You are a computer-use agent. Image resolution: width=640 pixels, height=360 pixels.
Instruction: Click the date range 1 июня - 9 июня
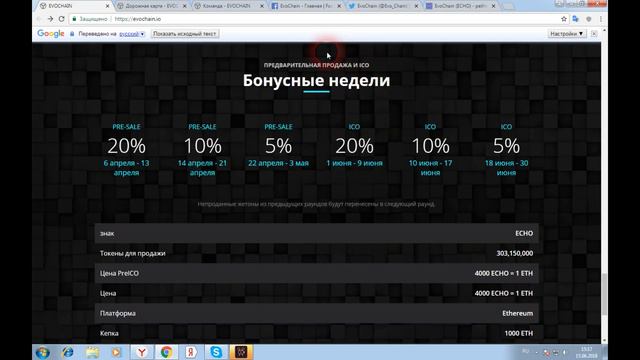point(354,163)
